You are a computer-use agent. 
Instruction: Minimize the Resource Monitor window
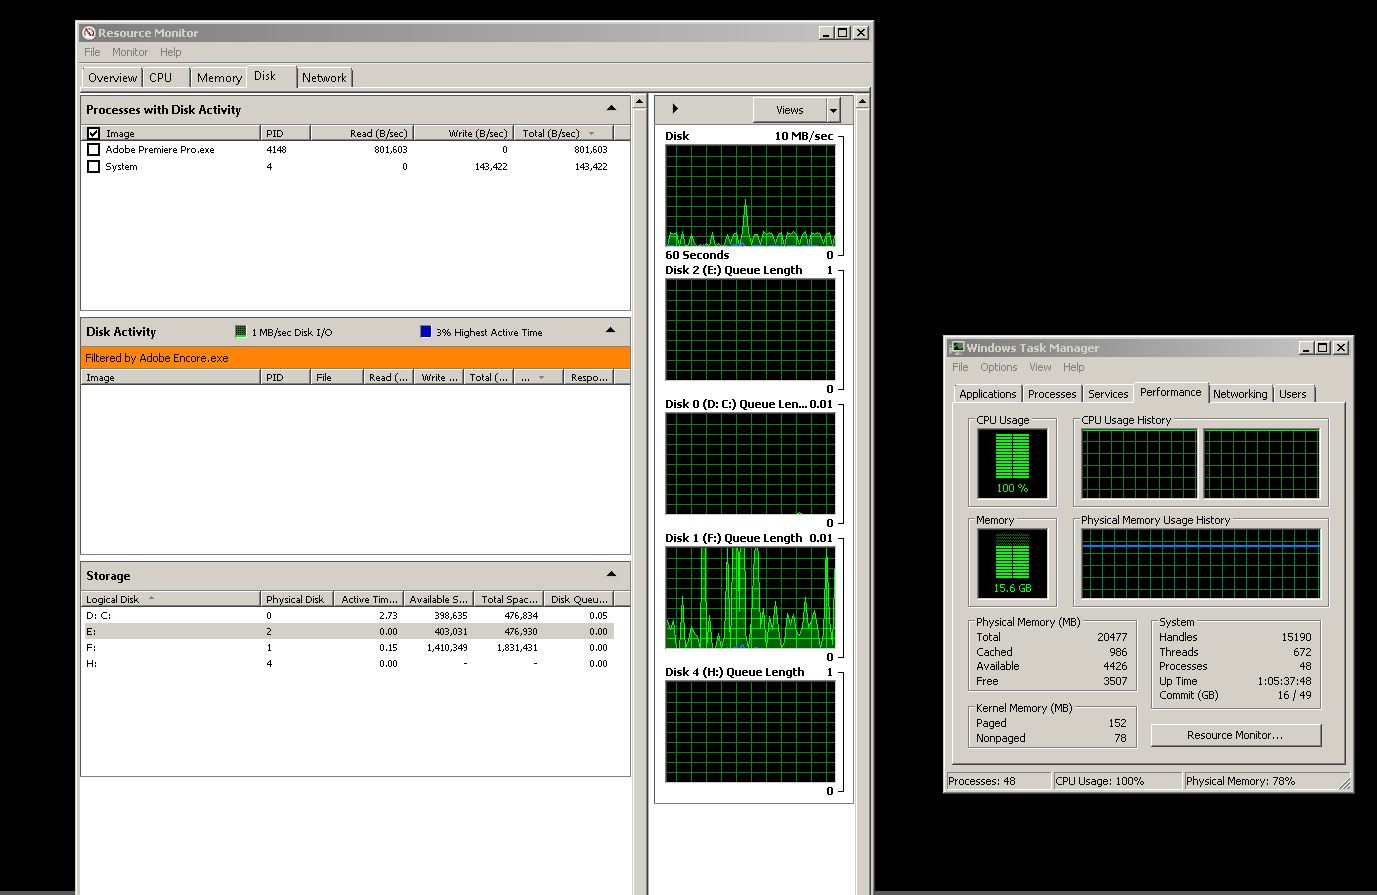[x=826, y=33]
